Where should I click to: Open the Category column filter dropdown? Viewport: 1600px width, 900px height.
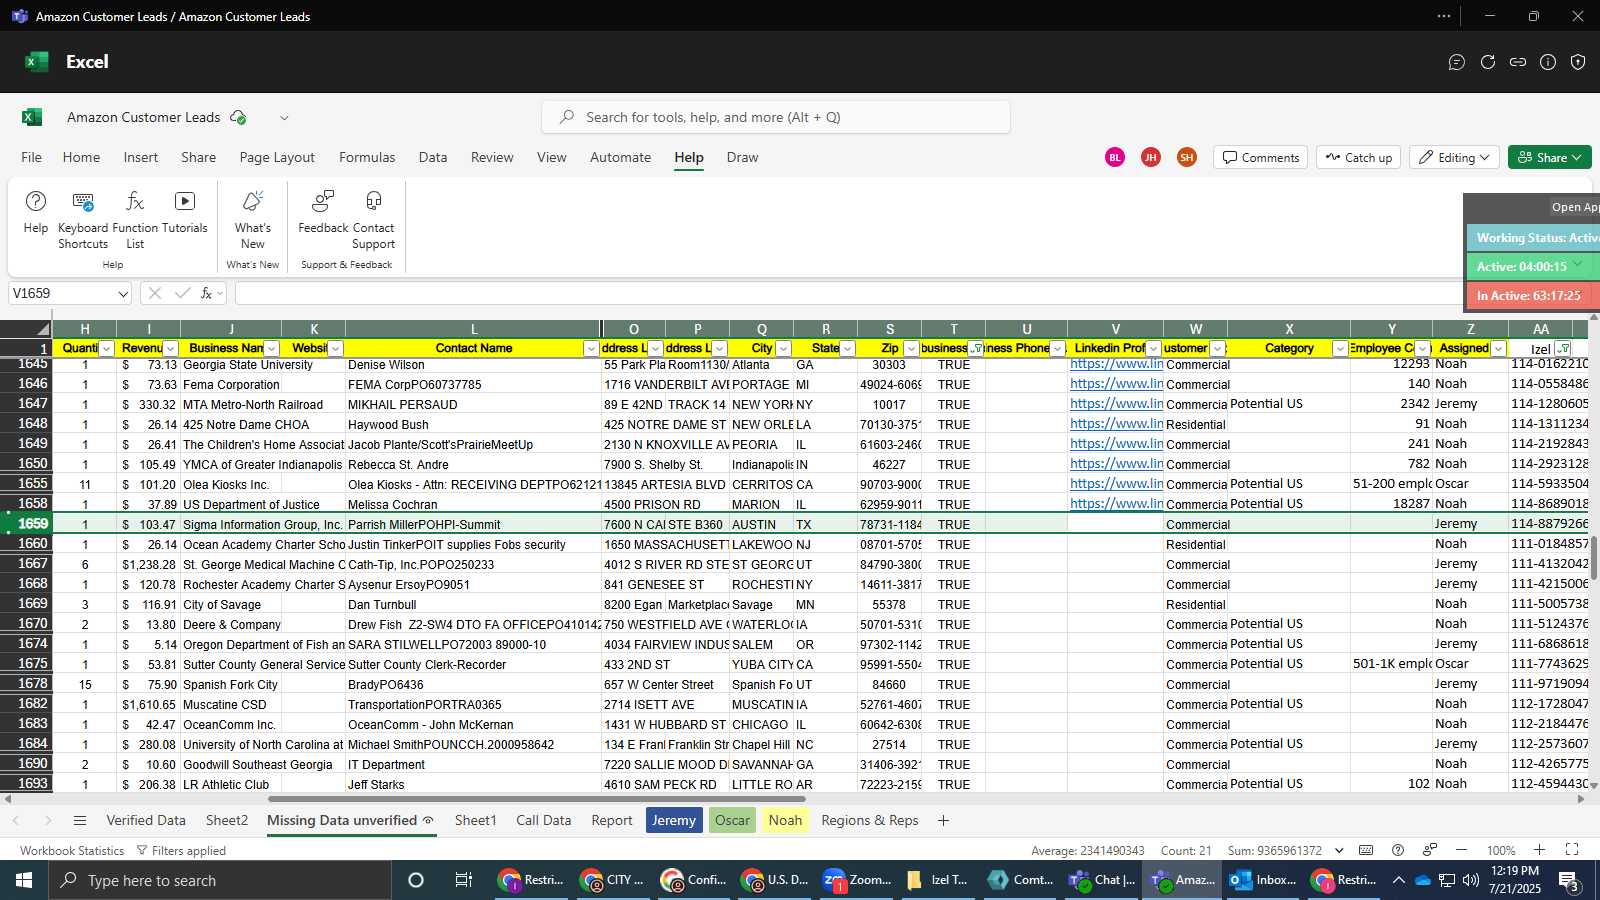pyautogui.click(x=1341, y=348)
